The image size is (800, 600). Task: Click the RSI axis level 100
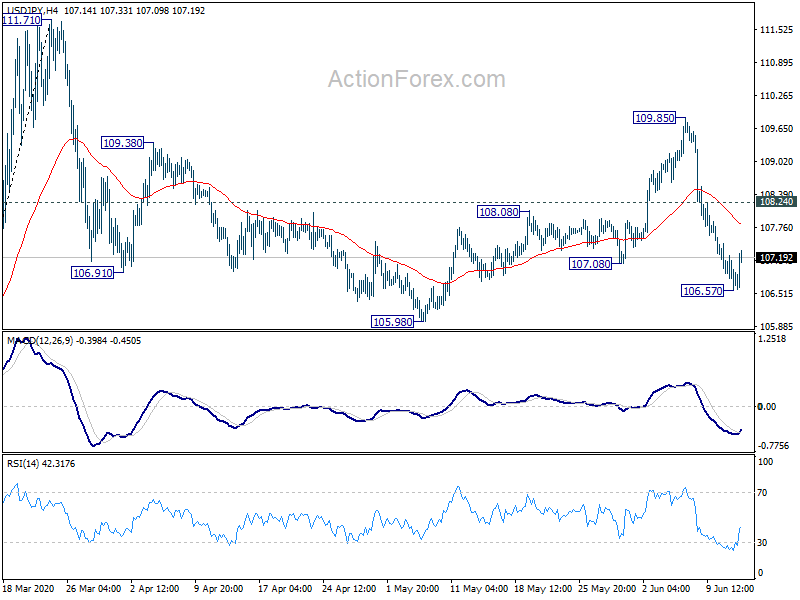[x=765, y=462]
